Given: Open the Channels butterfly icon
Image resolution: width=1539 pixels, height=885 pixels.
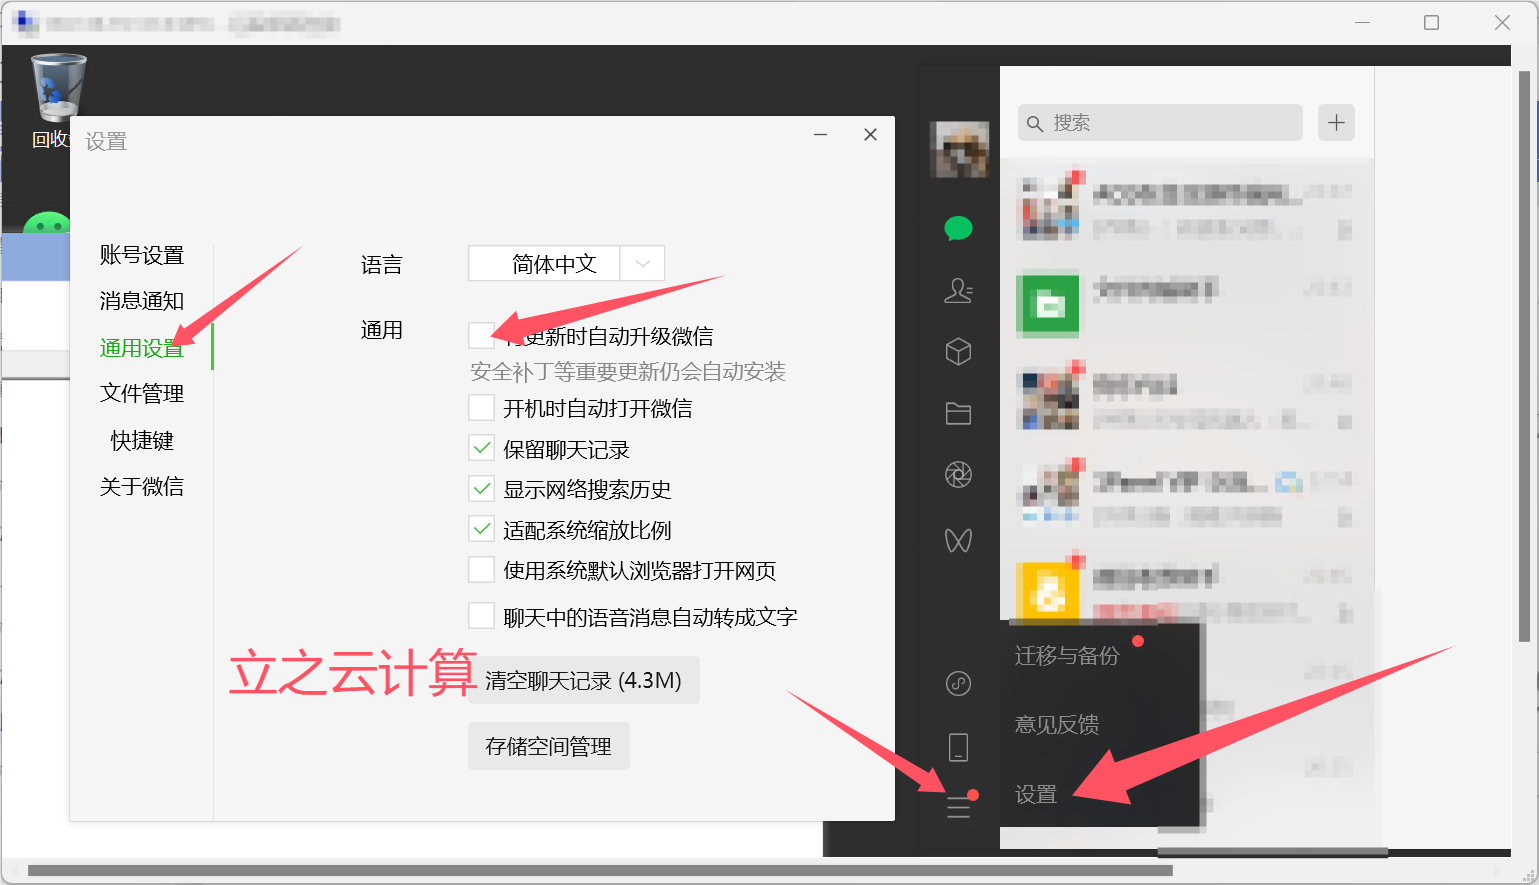Looking at the screenshot, I should click(x=958, y=540).
